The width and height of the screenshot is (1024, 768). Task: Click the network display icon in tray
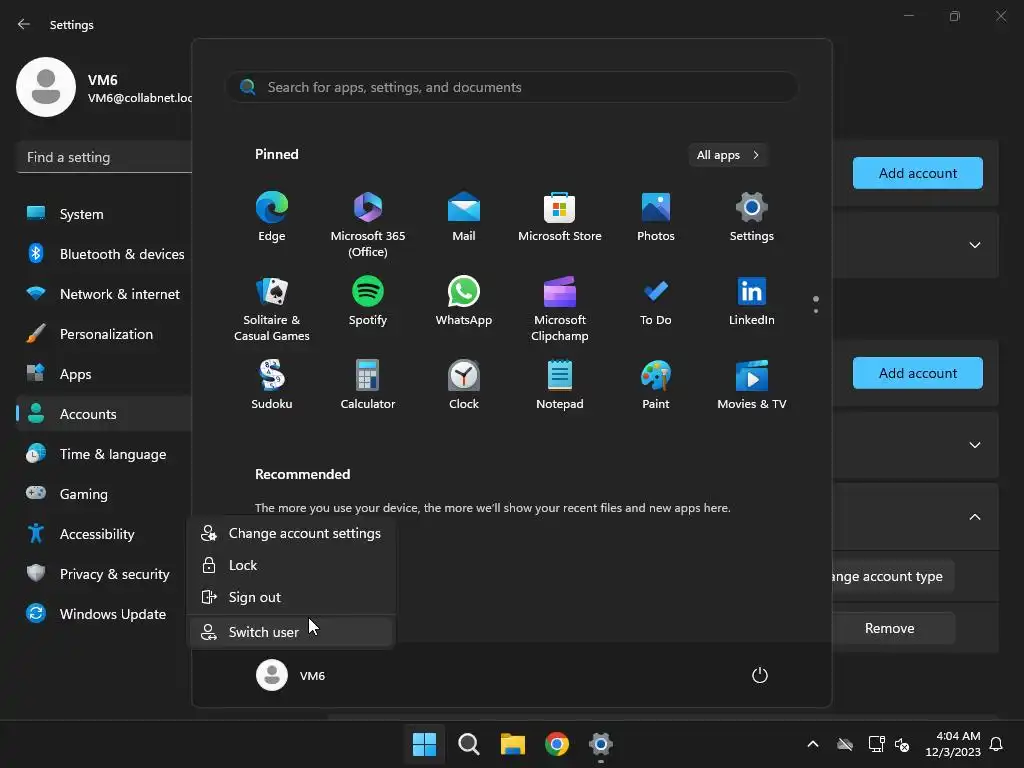tap(876, 744)
